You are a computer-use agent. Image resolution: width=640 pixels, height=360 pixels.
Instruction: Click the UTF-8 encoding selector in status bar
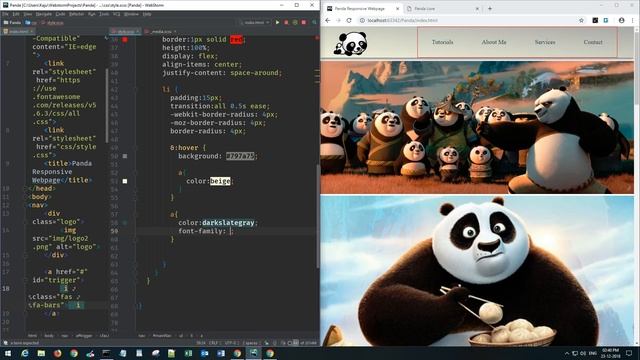pyautogui.click(x=231, y=343)
